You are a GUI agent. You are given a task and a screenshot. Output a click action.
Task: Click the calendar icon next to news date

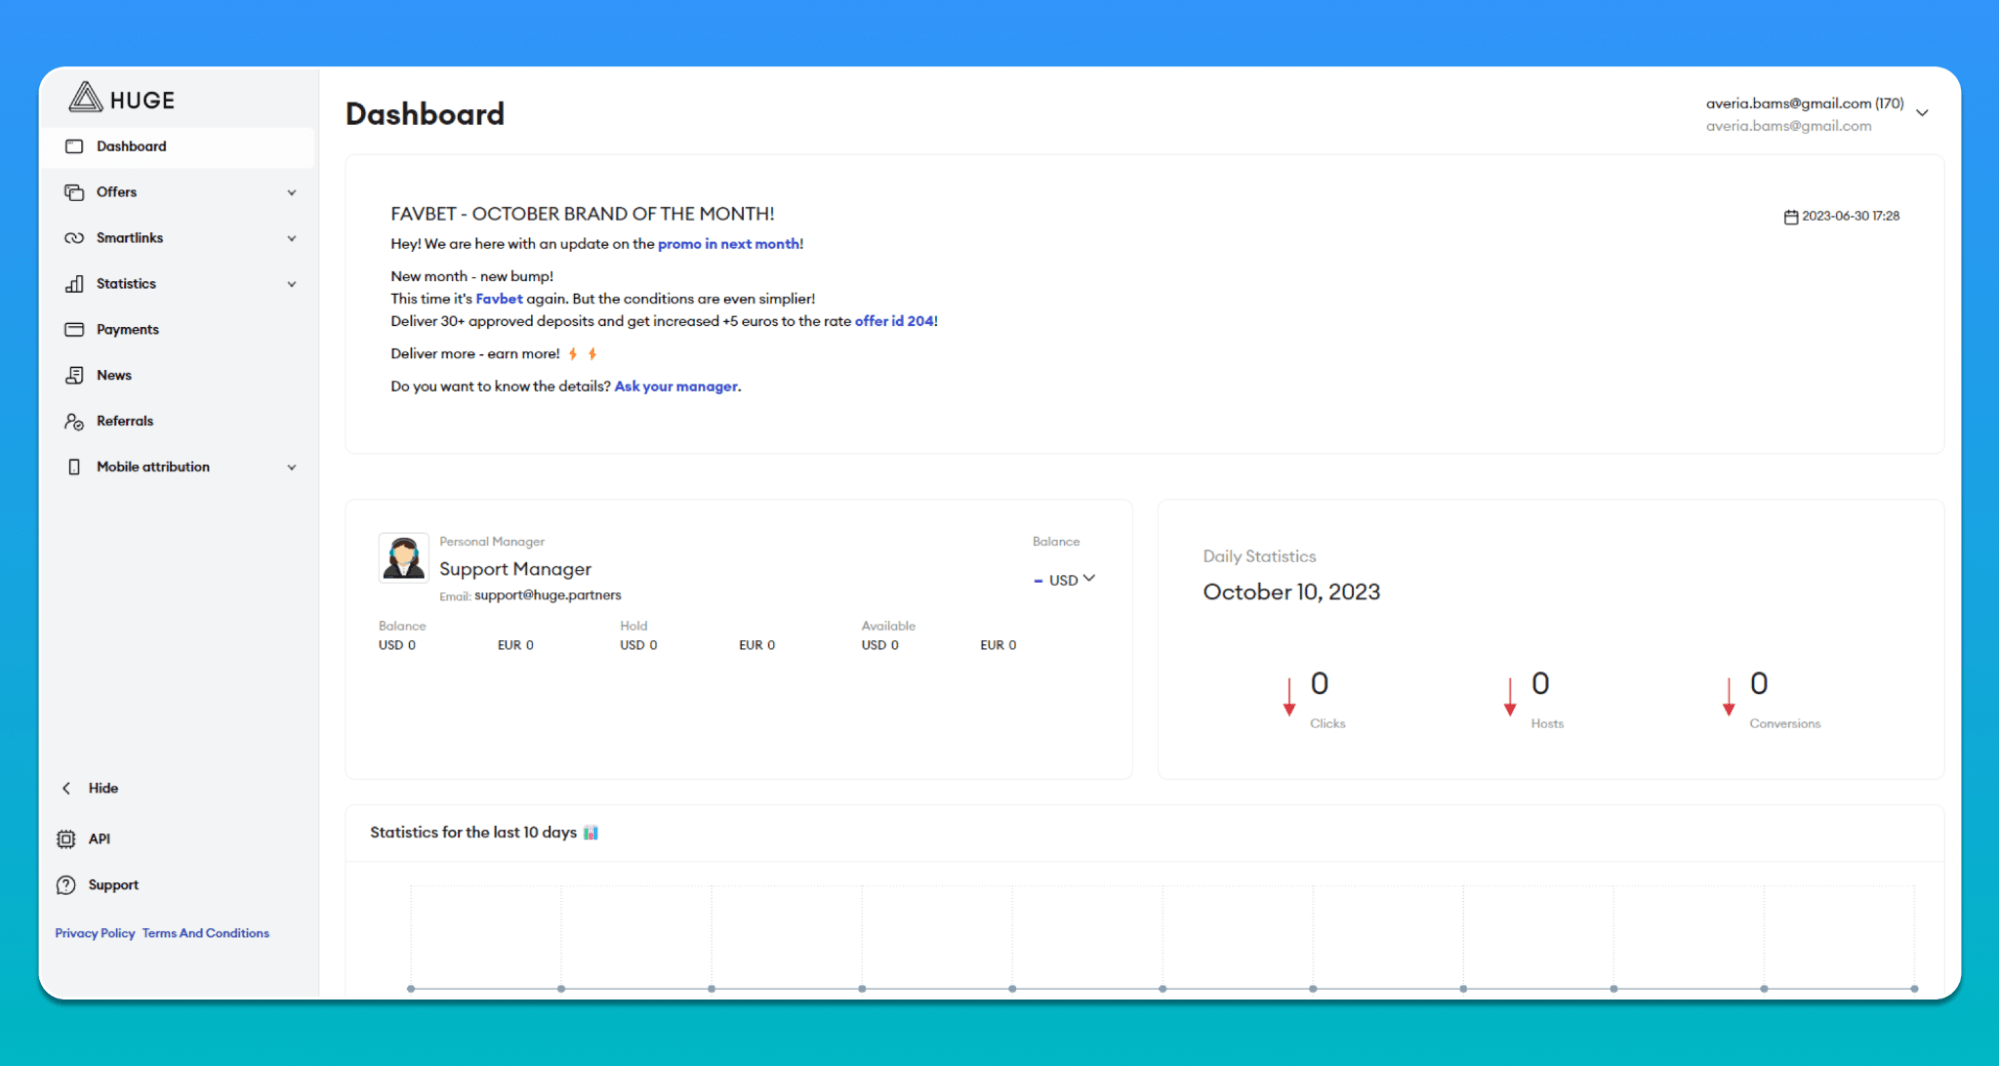(1790, 217)
